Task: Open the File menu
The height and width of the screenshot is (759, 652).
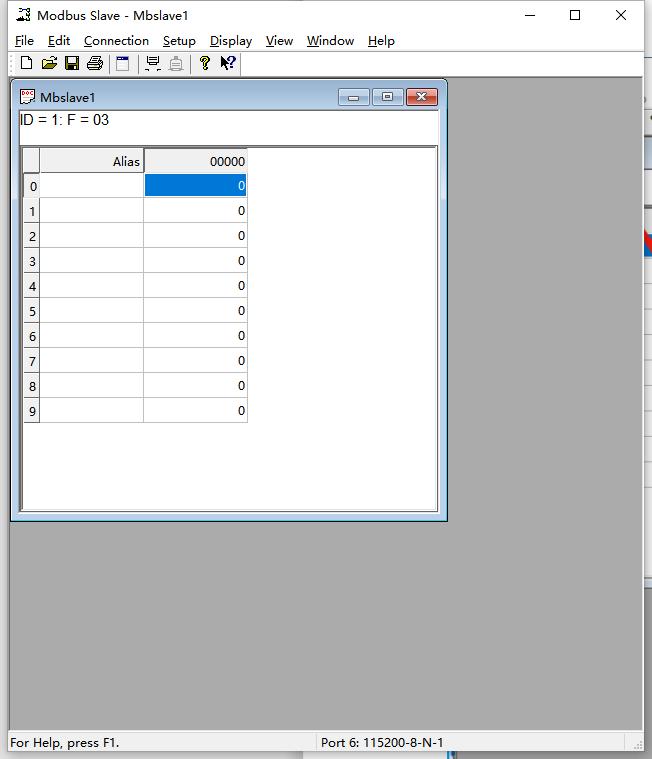Action: [x=24, y=41]
